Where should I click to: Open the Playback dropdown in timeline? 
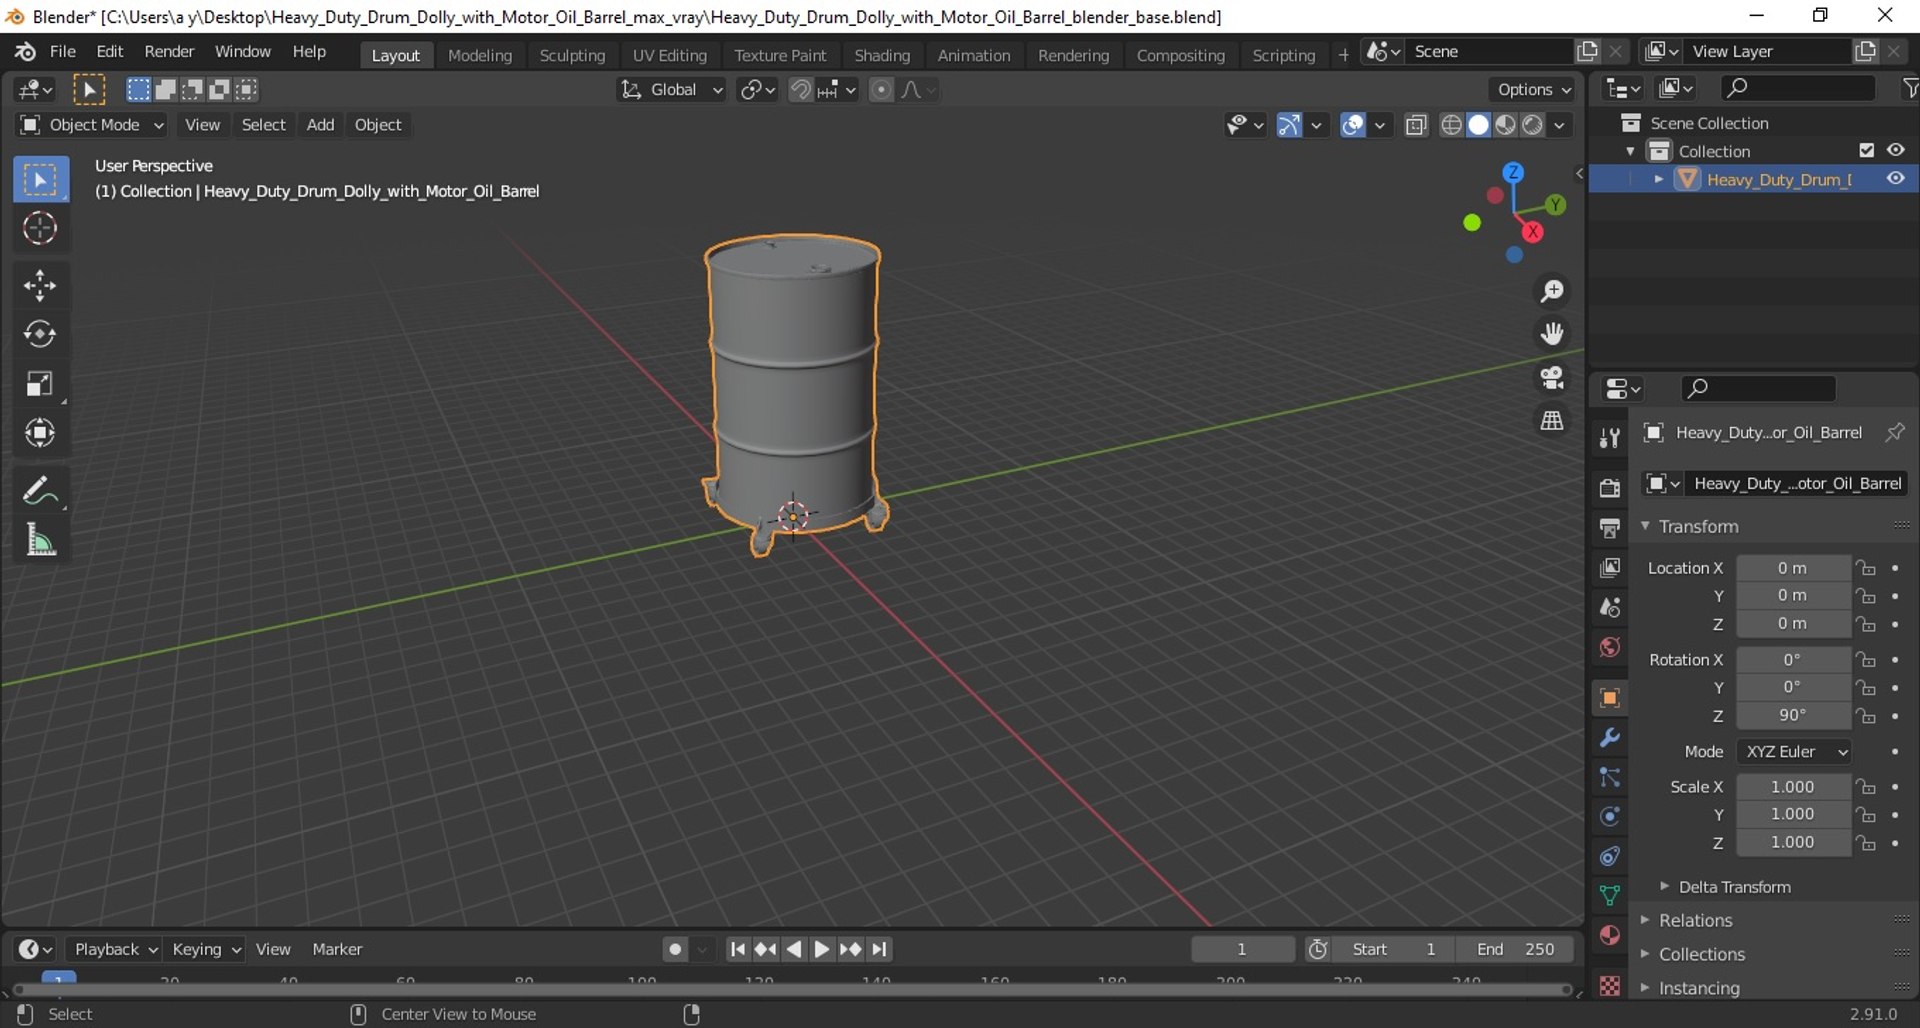coord(115,949)
